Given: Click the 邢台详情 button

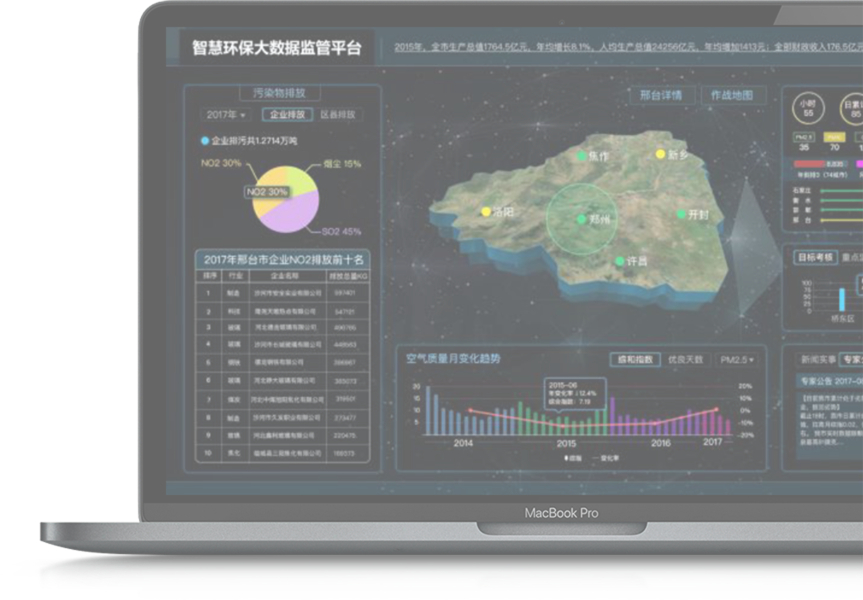Looking at the screenshot, I should pyautogui.click(x=660, y=96).
